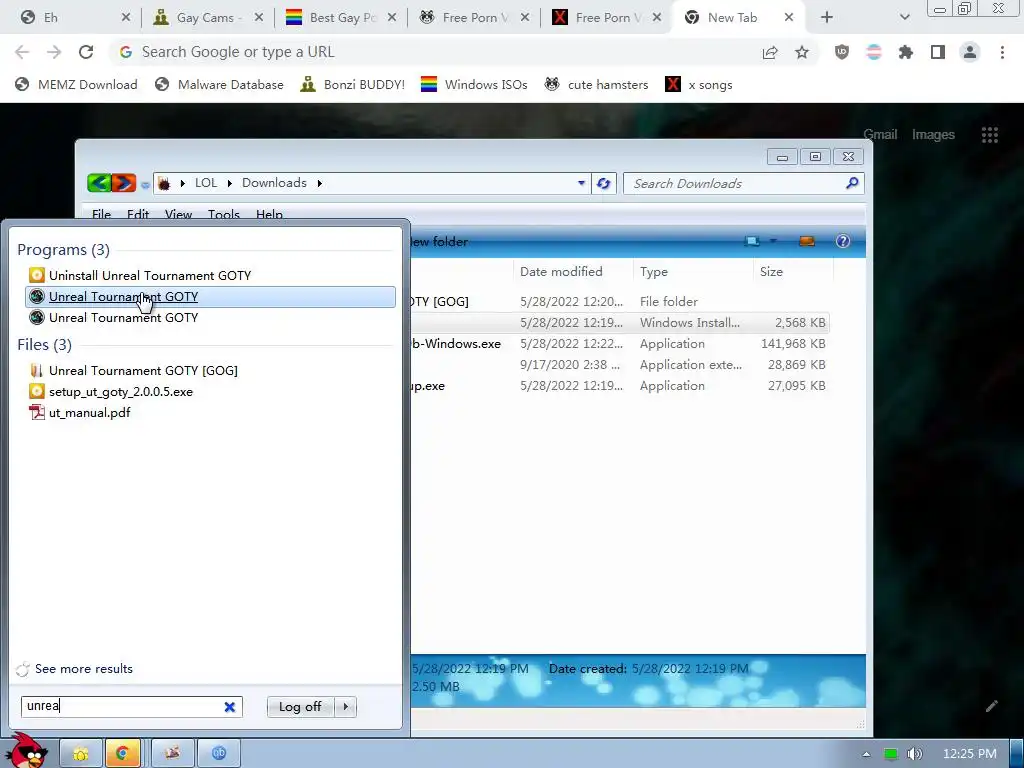1024x768 pixels.
Task: Click the New folder toolbar button
Action: coord(439,242)
